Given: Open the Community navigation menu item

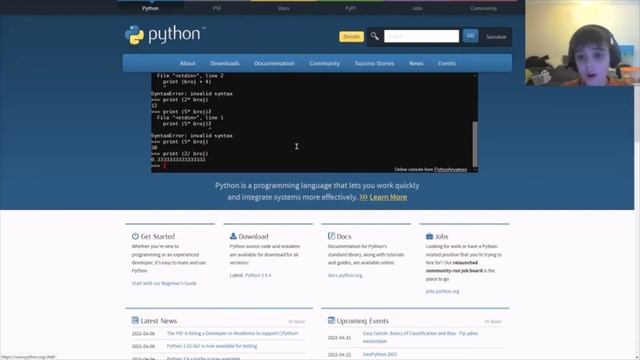Looking at the screenshot, I should pos(324,63).
